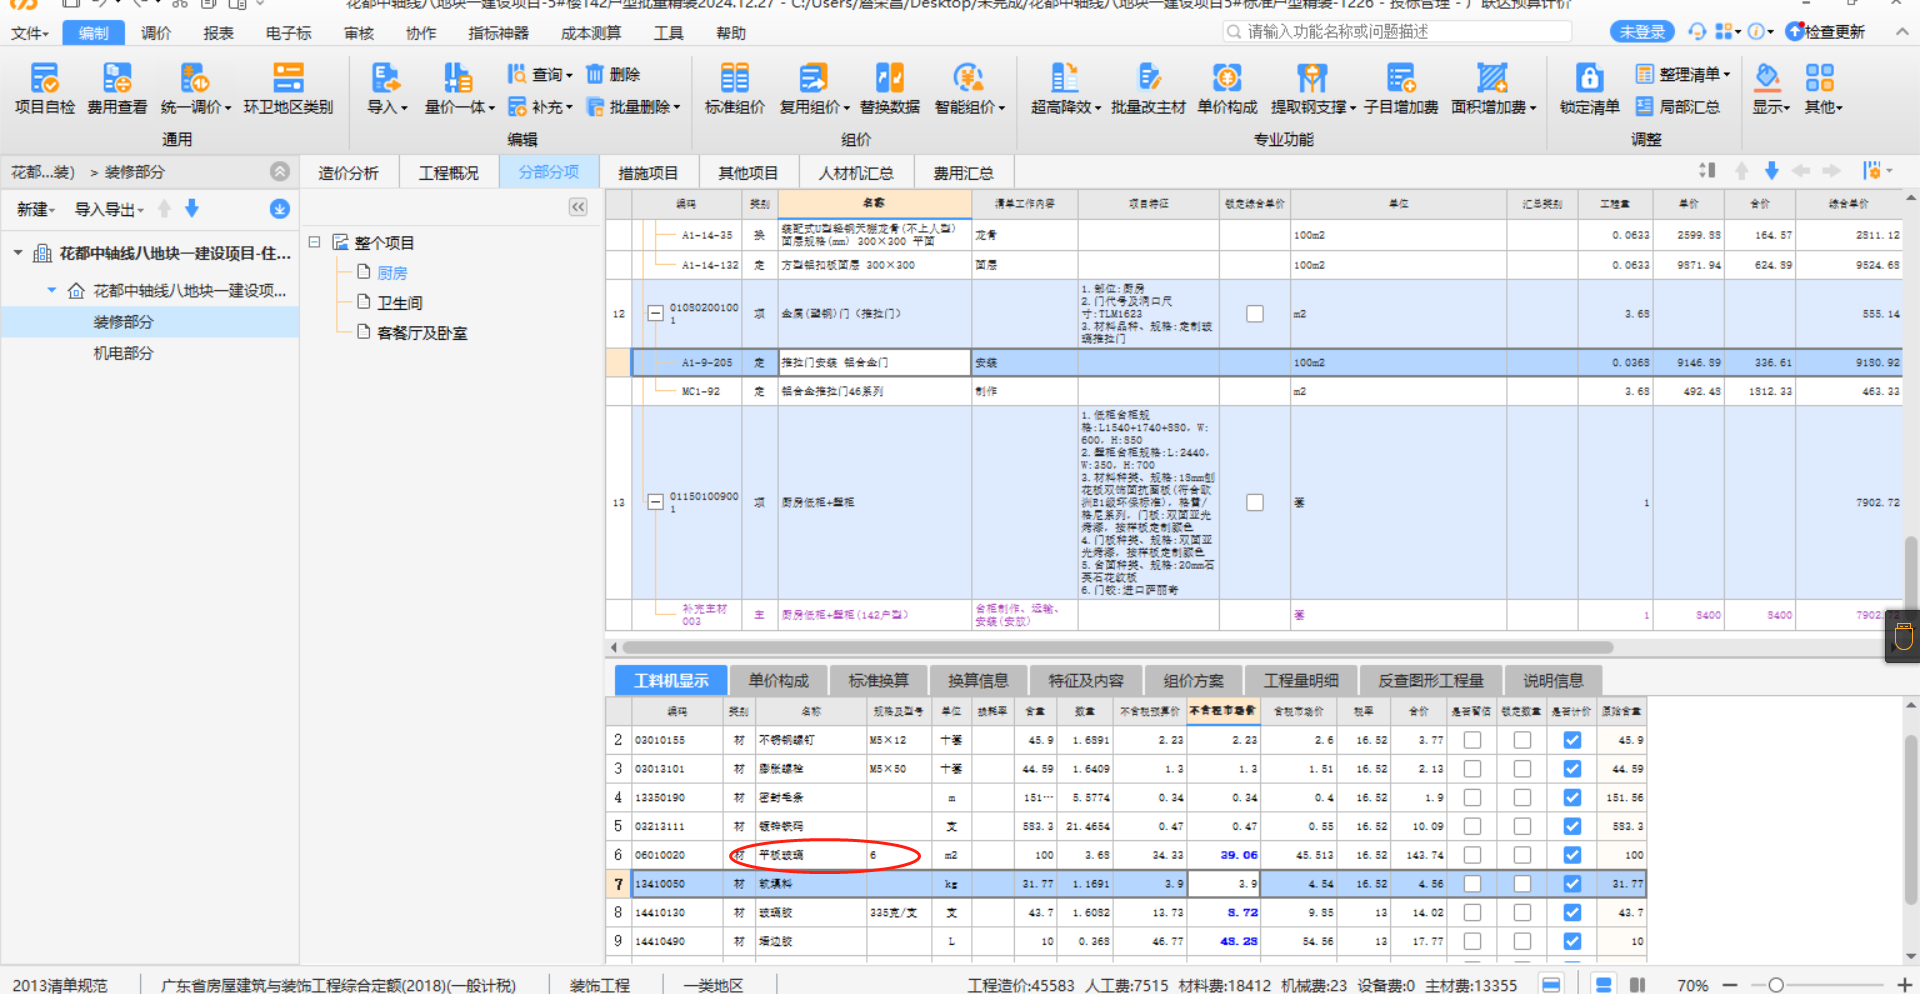1920x994 pixels.
Task: Click the grey right arrow in table toolbar
Action: click(1831, 171)
